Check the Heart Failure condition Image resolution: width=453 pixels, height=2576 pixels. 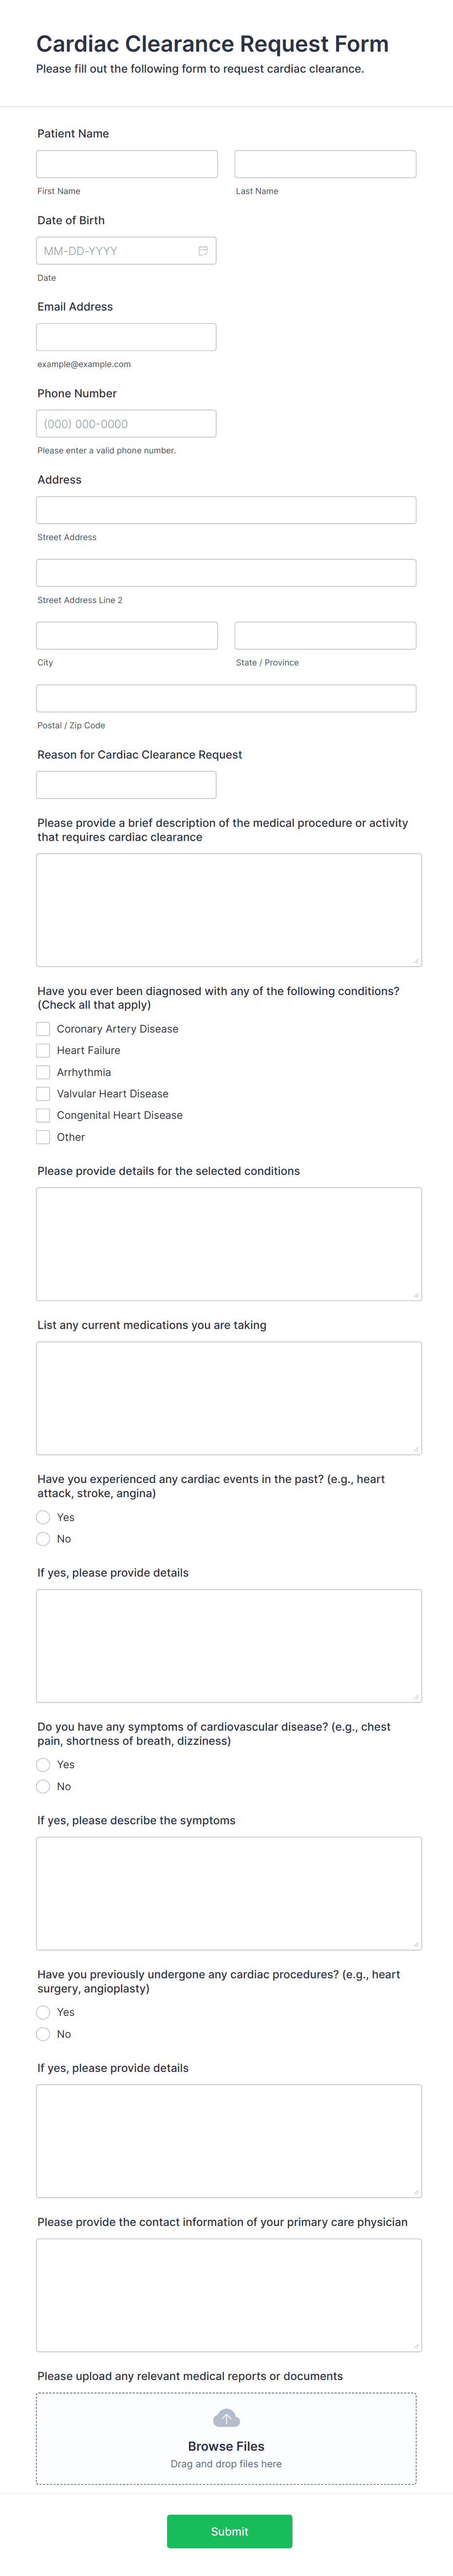(43, 1050)
